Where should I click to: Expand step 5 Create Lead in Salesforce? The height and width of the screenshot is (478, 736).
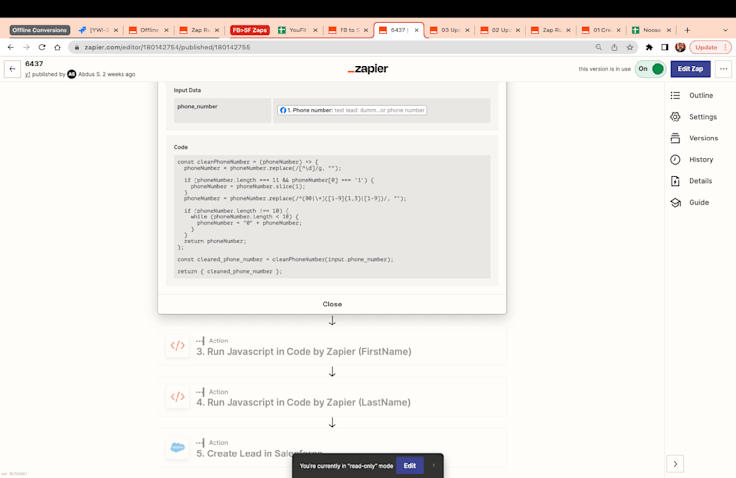[332, 447]
